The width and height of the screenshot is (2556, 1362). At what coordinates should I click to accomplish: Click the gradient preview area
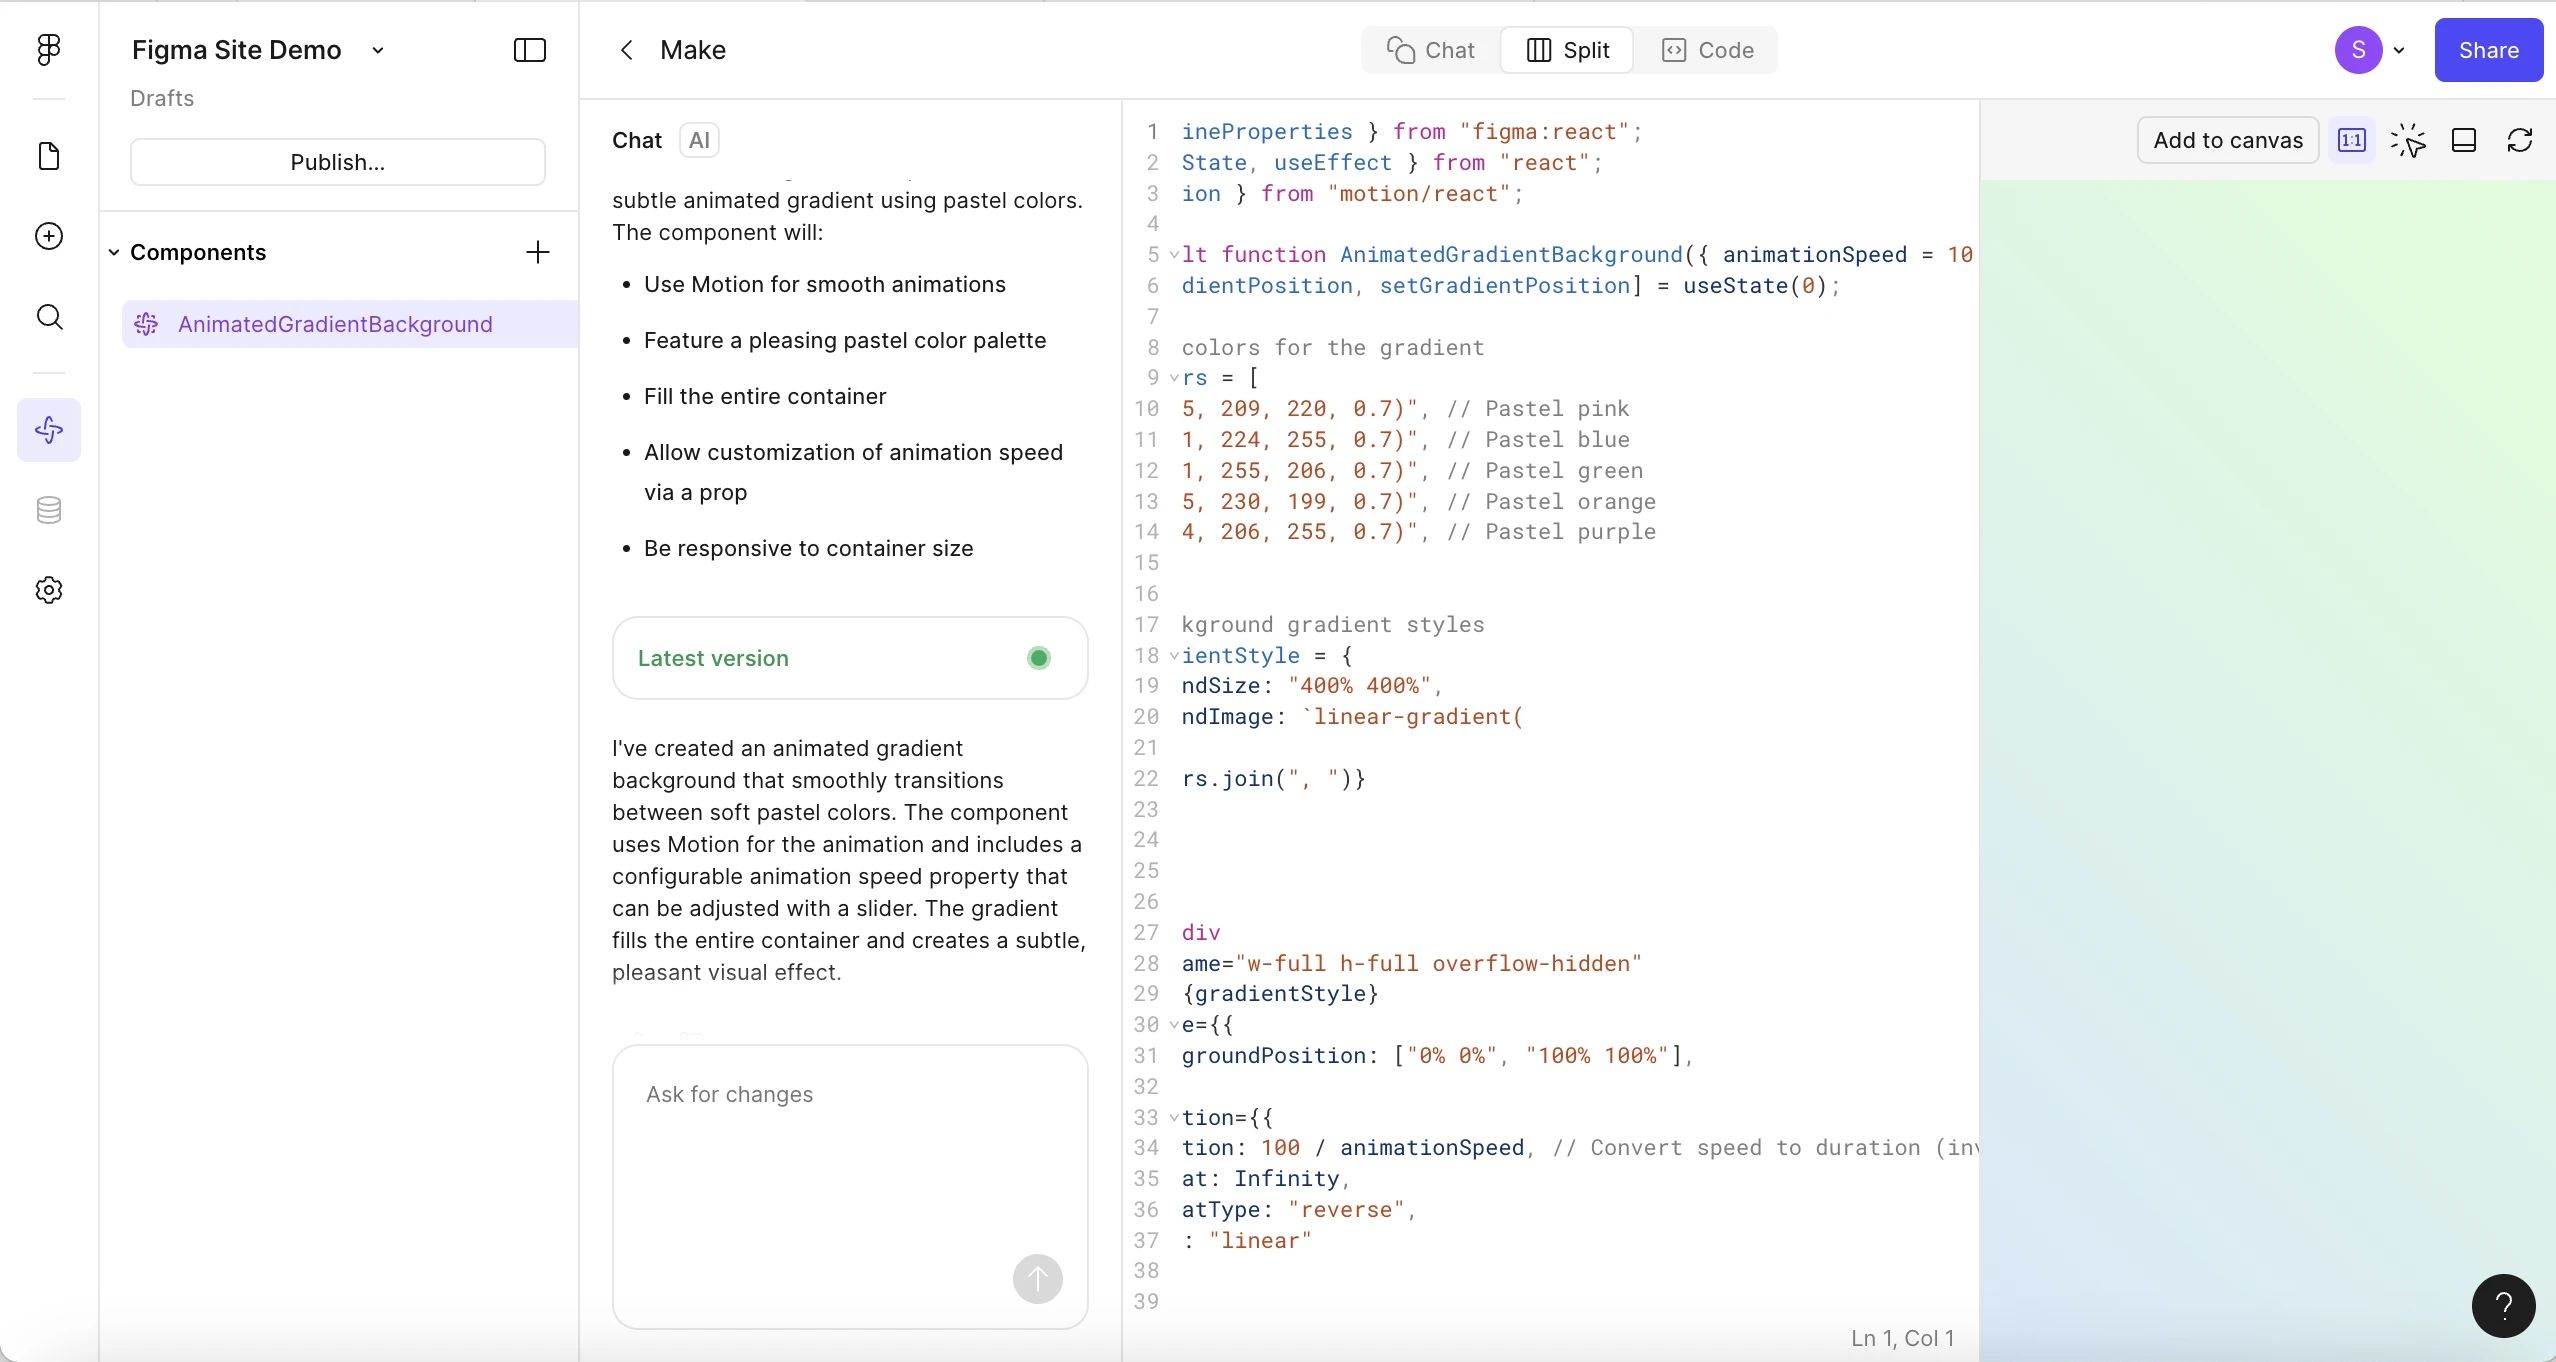[2267, 770]
